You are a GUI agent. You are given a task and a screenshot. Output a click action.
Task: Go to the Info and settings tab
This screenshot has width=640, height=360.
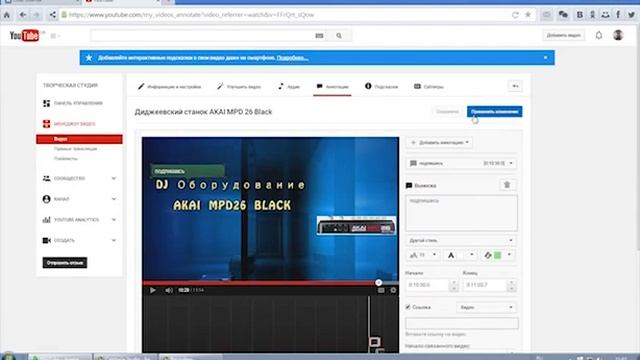169,87
